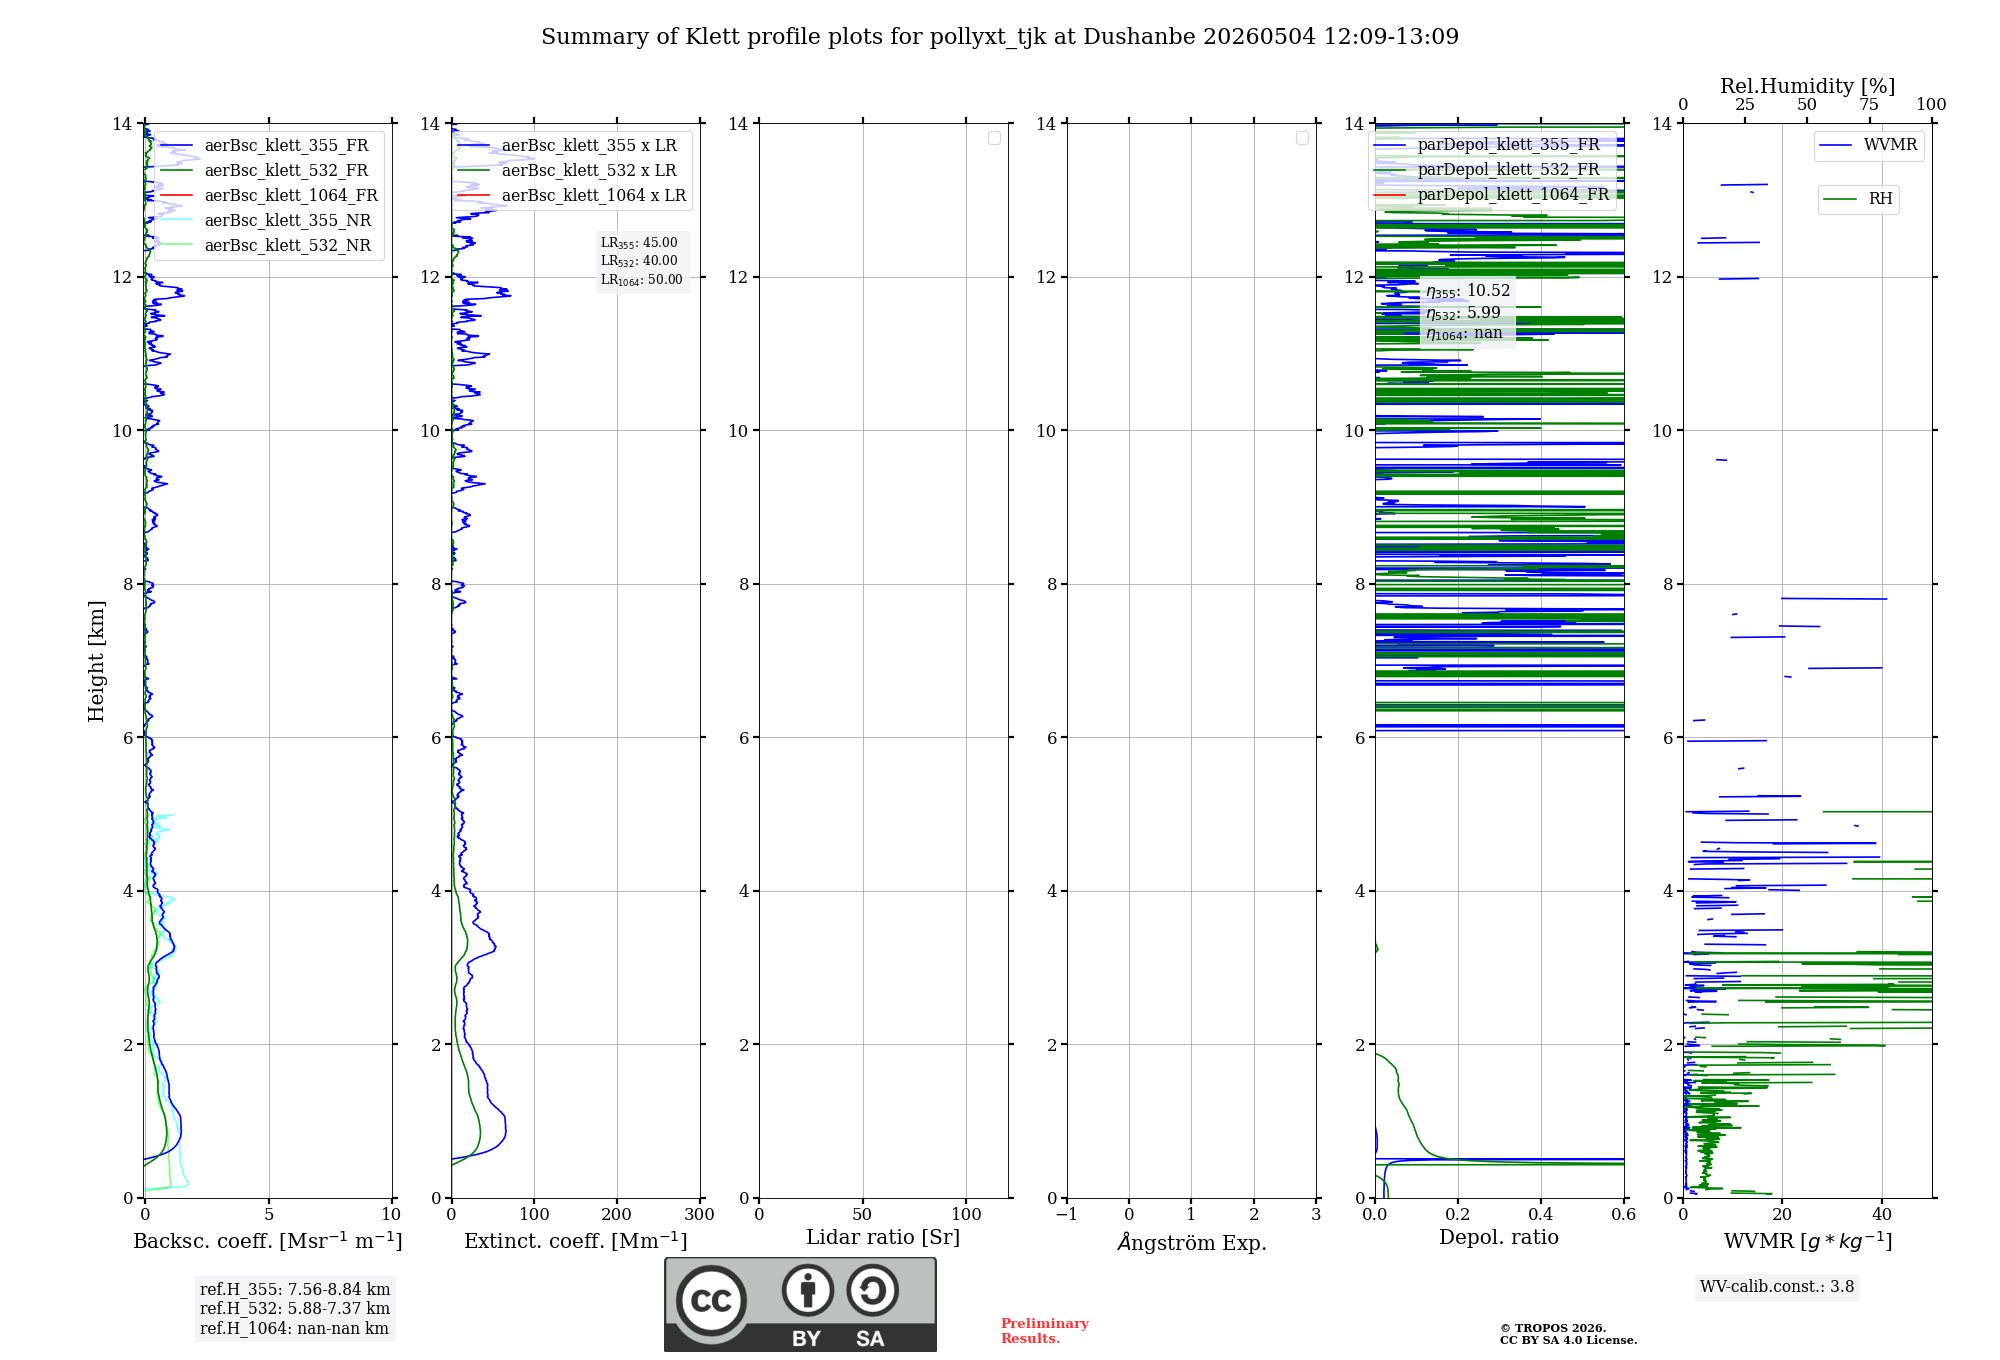
Task: Click the © TROPOS 2026 copyright text
Action: pos(1553,1328)
